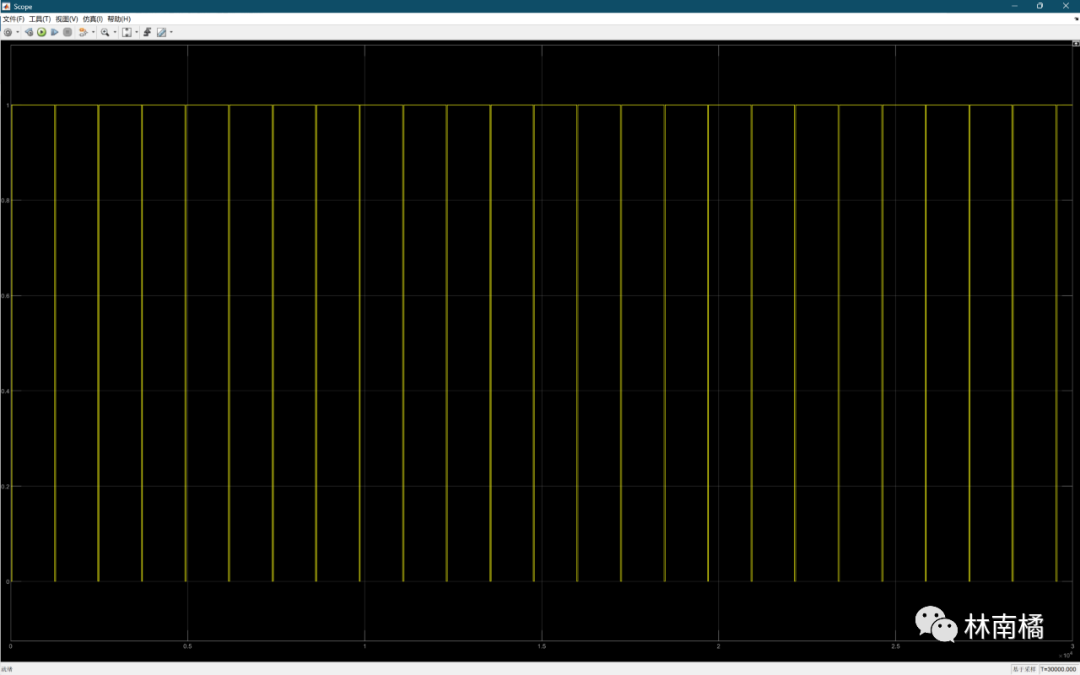Screen dimensions: 1080x675
Task: Open the scope configuration properties gear icon
Action: (x=8, y=32)
